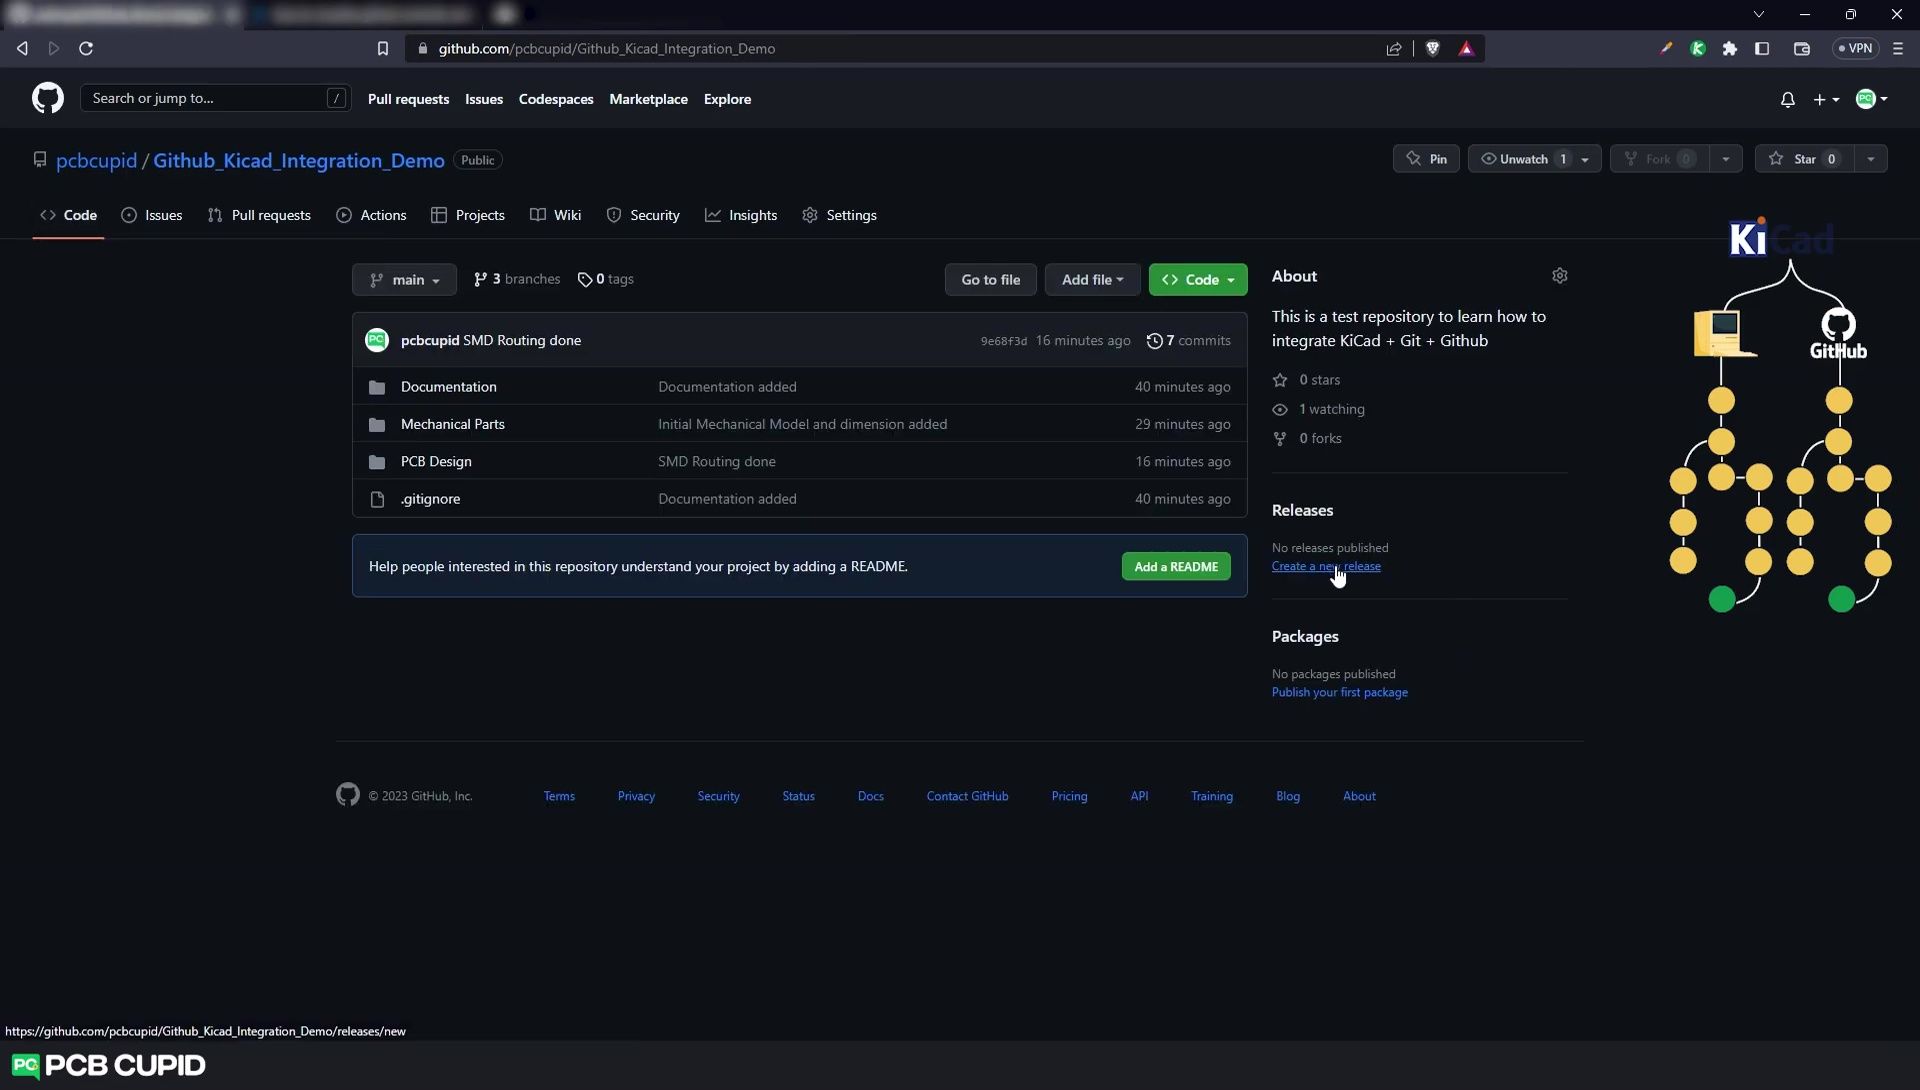Open the tab search chevron in title bar
The width and height of the screenshot is (1920, 1090).
1759,14
